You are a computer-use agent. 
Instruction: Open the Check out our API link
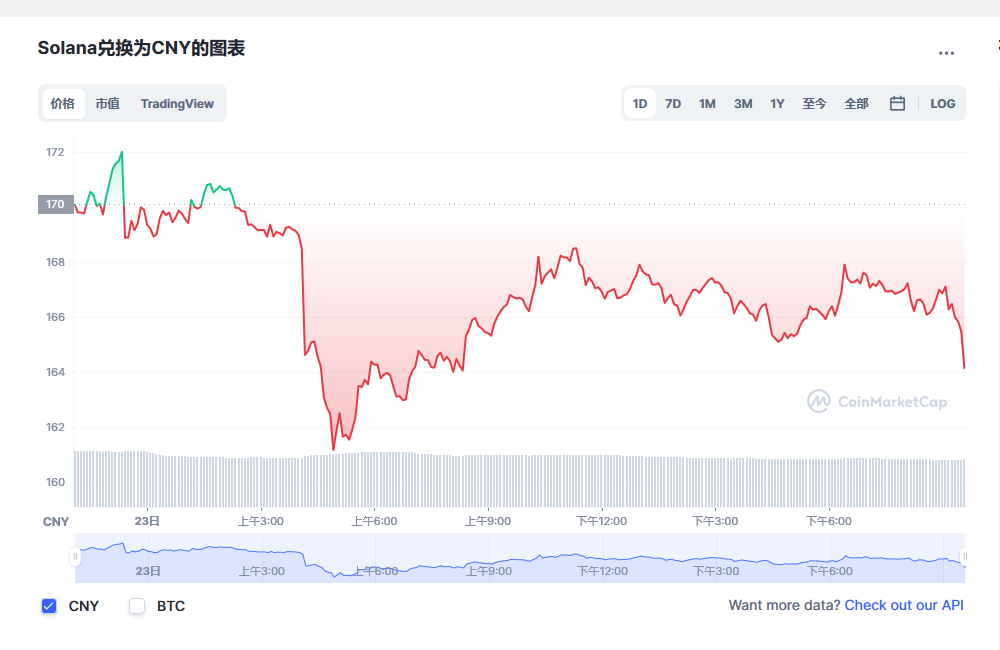(904, 605)
